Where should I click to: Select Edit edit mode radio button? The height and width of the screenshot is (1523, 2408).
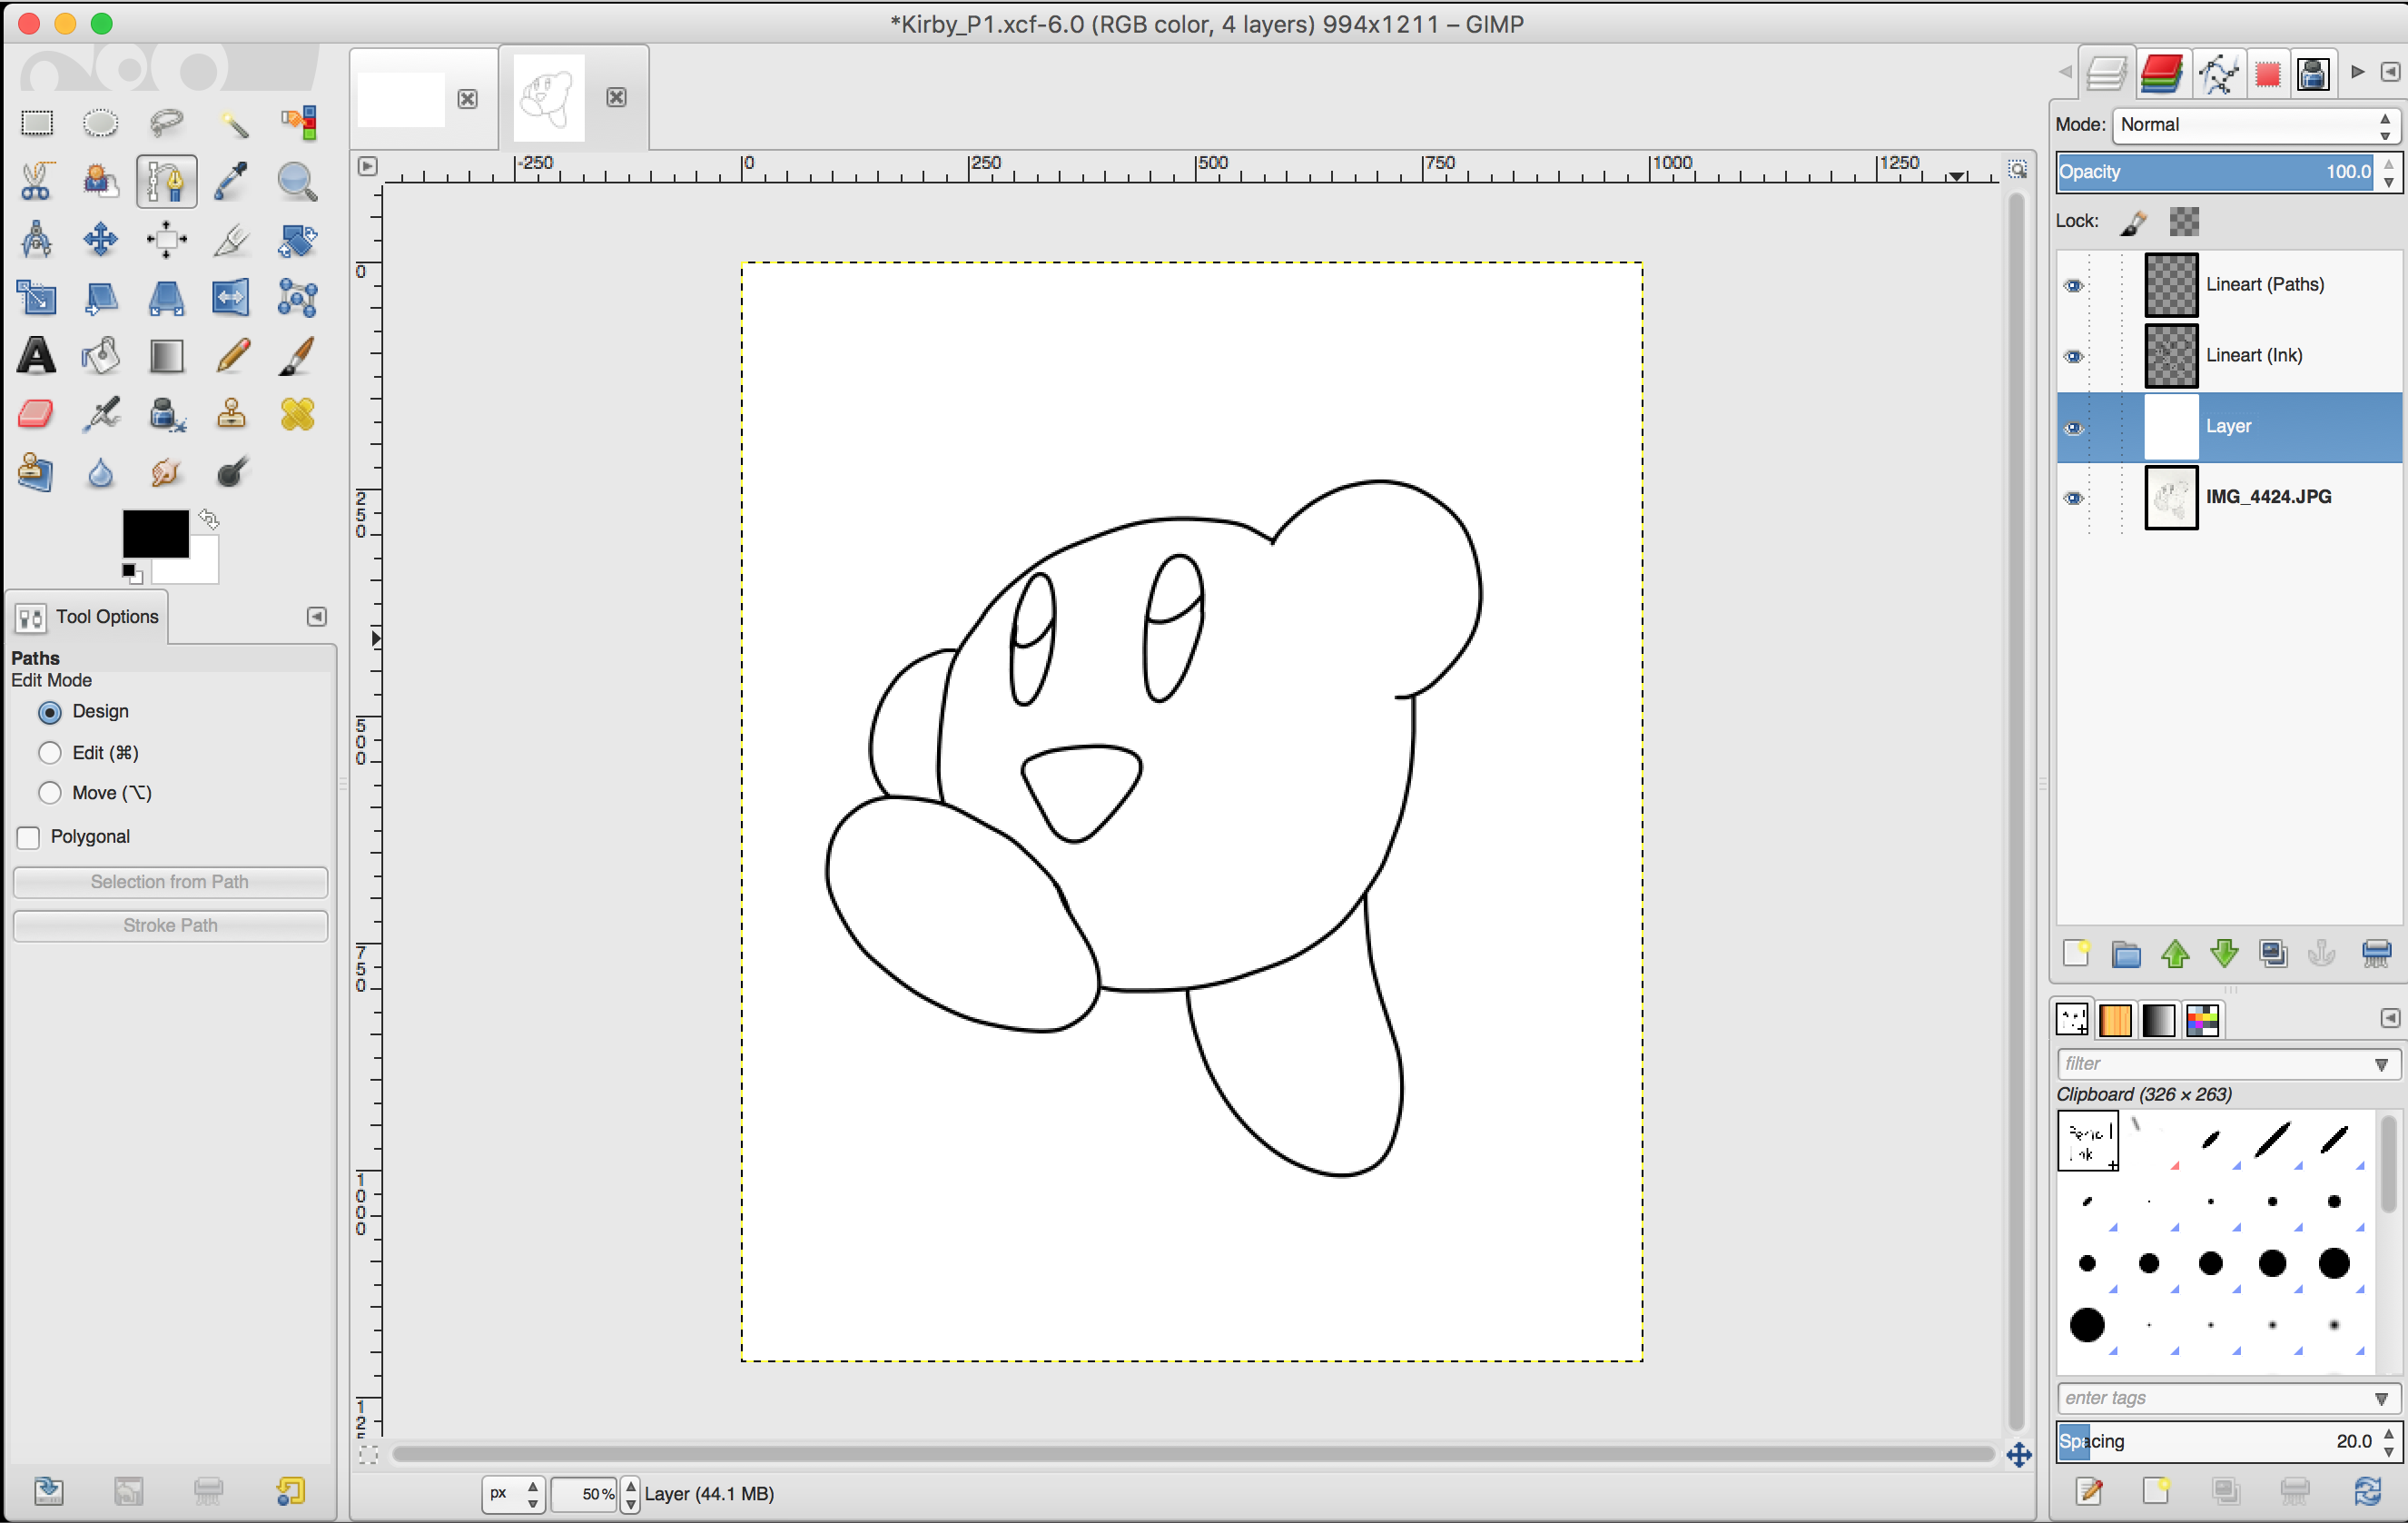click(x=50, y=753)
